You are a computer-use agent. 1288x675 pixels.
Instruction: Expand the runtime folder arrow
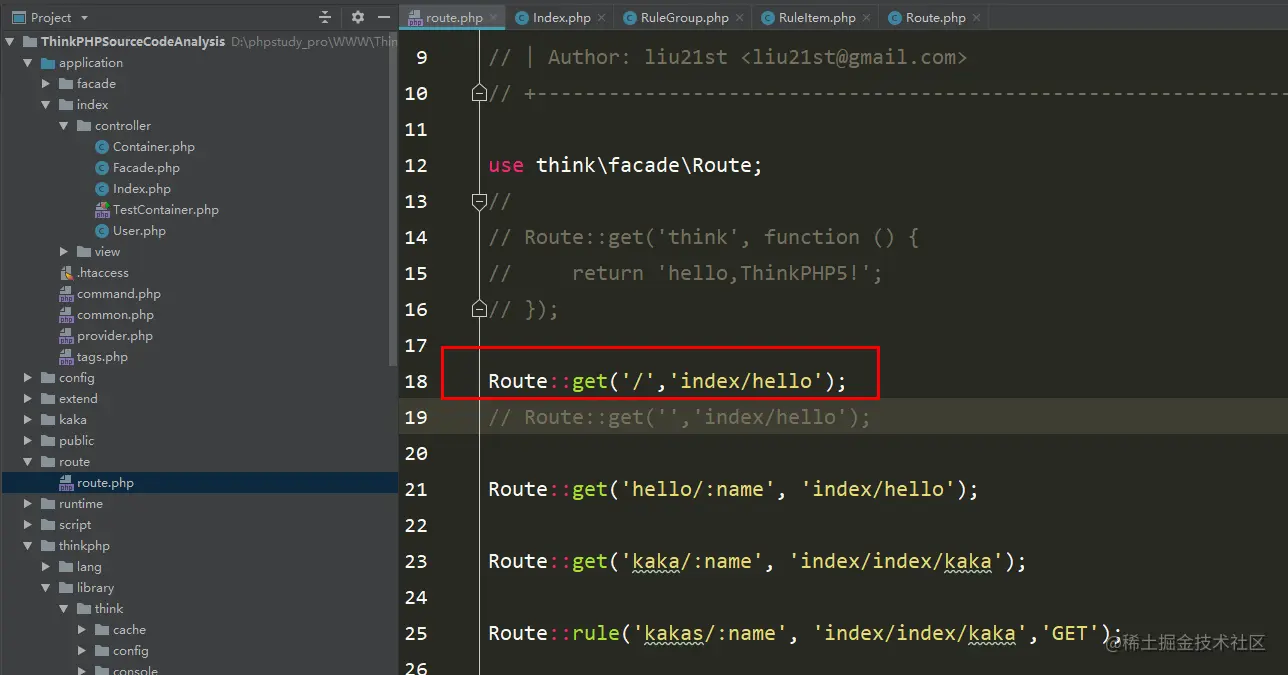(28, 504)
